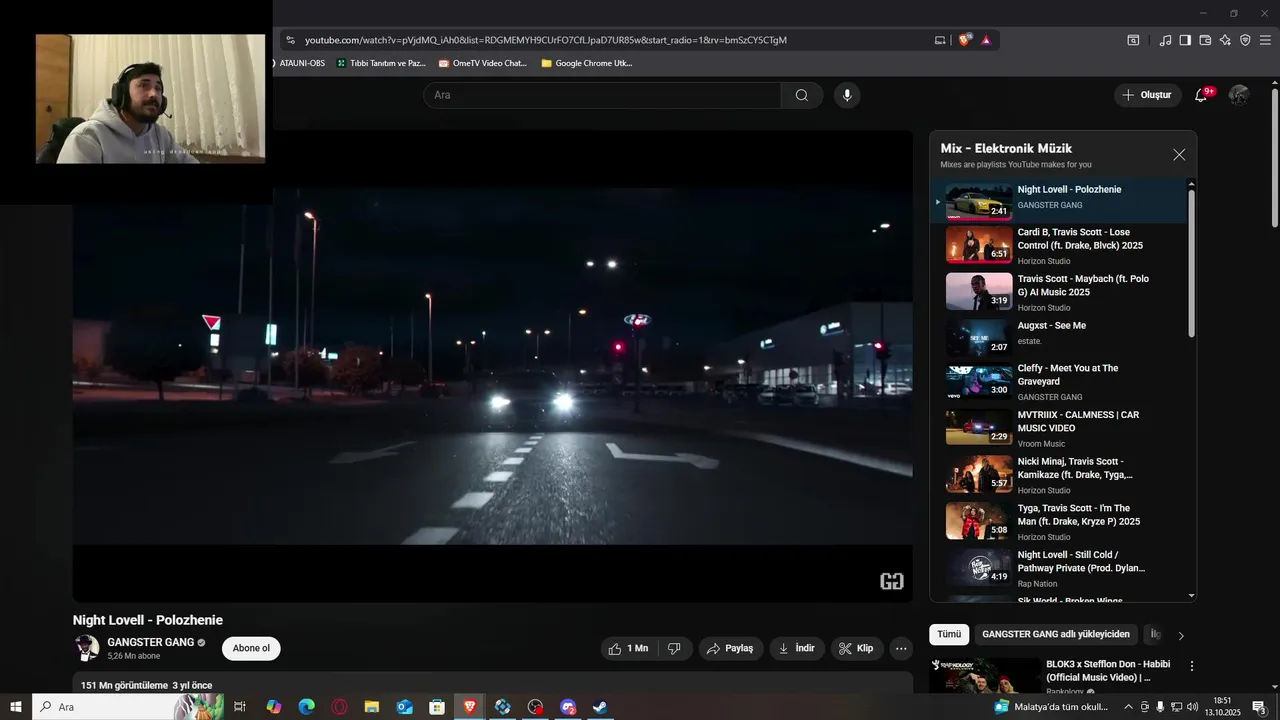This screenshot has height=720, width=1280.
Task: Open Opera browser from the taskbar
Action: pyautogui.click(x=340, y=707)
